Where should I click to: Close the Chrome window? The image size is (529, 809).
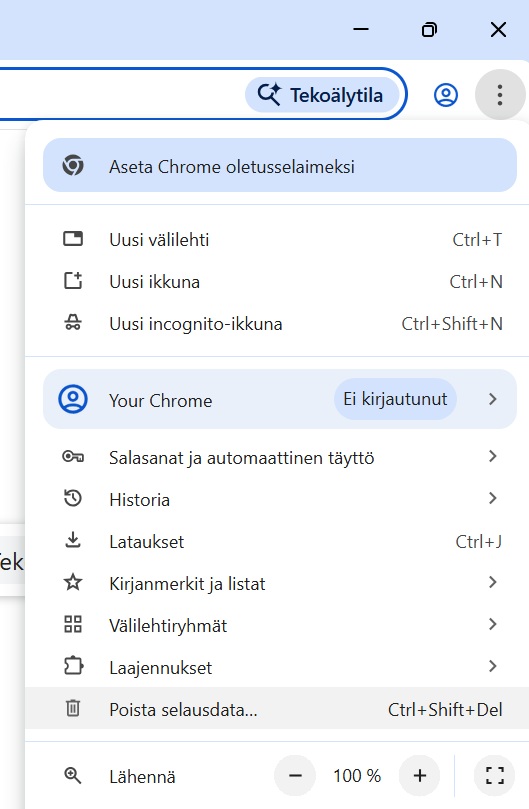click(498, 29)
